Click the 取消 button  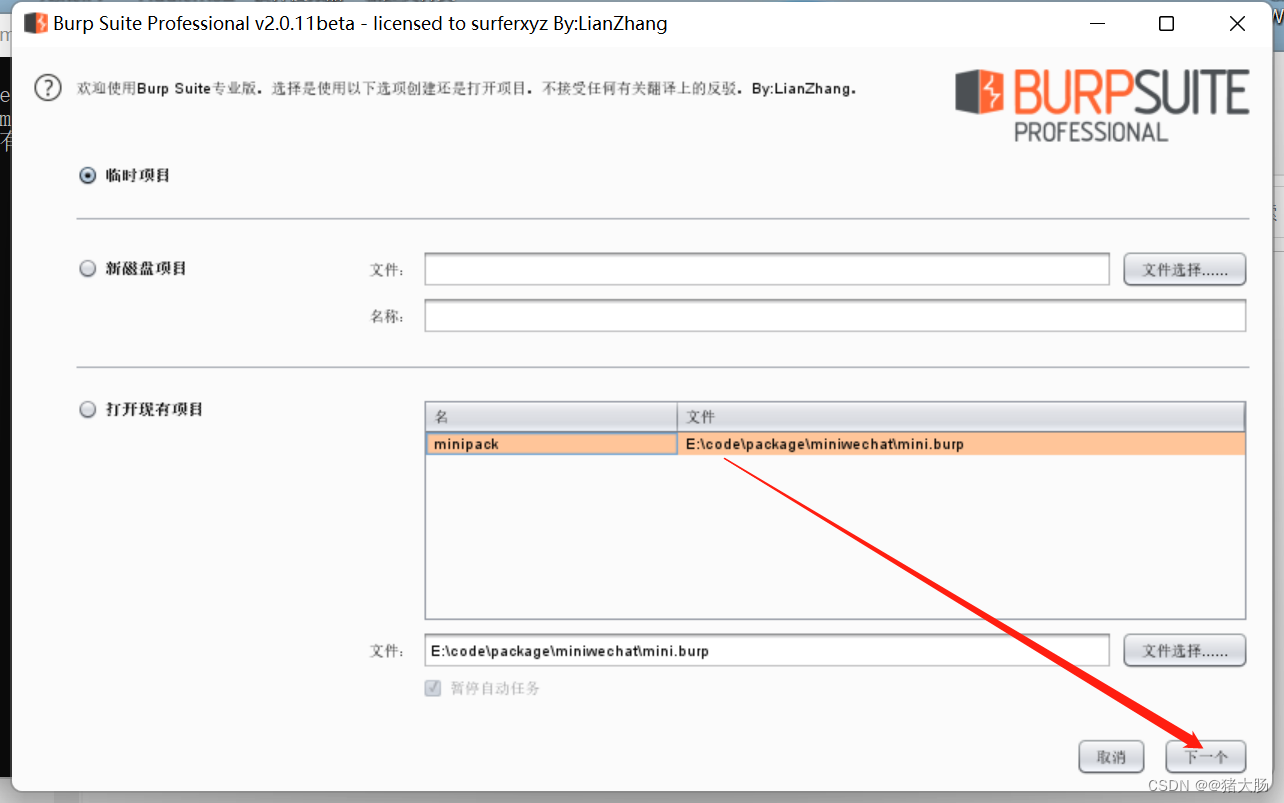point(1111,757)
